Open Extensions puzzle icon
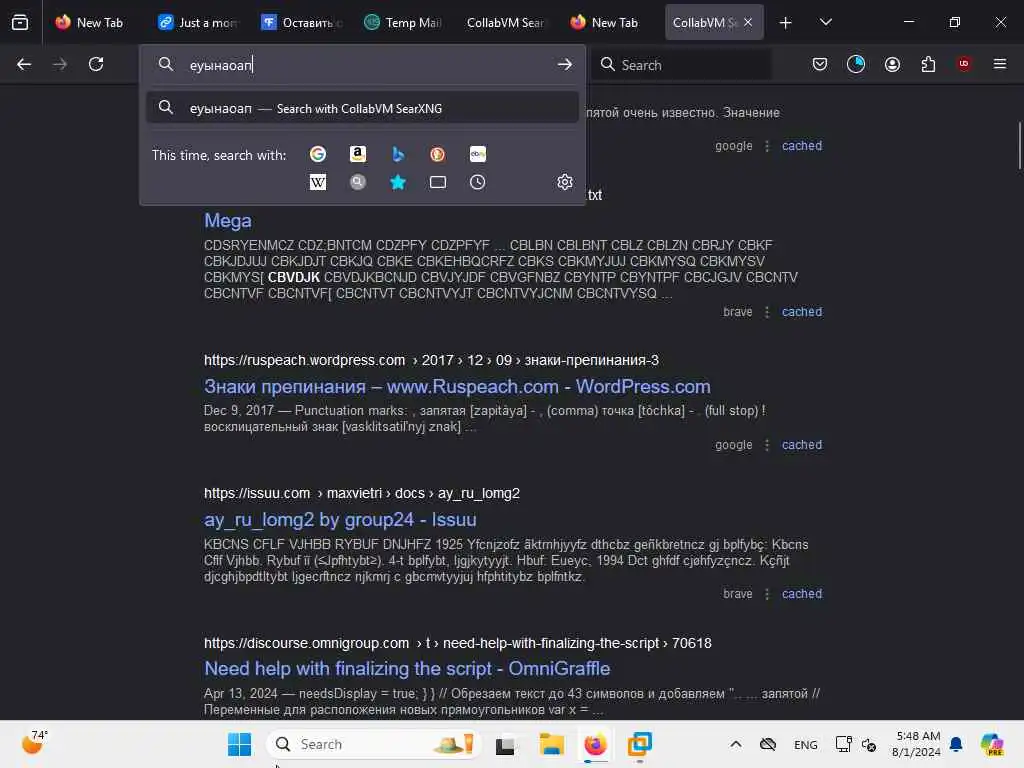1024x768 pixels. click(x=928, y=64)
